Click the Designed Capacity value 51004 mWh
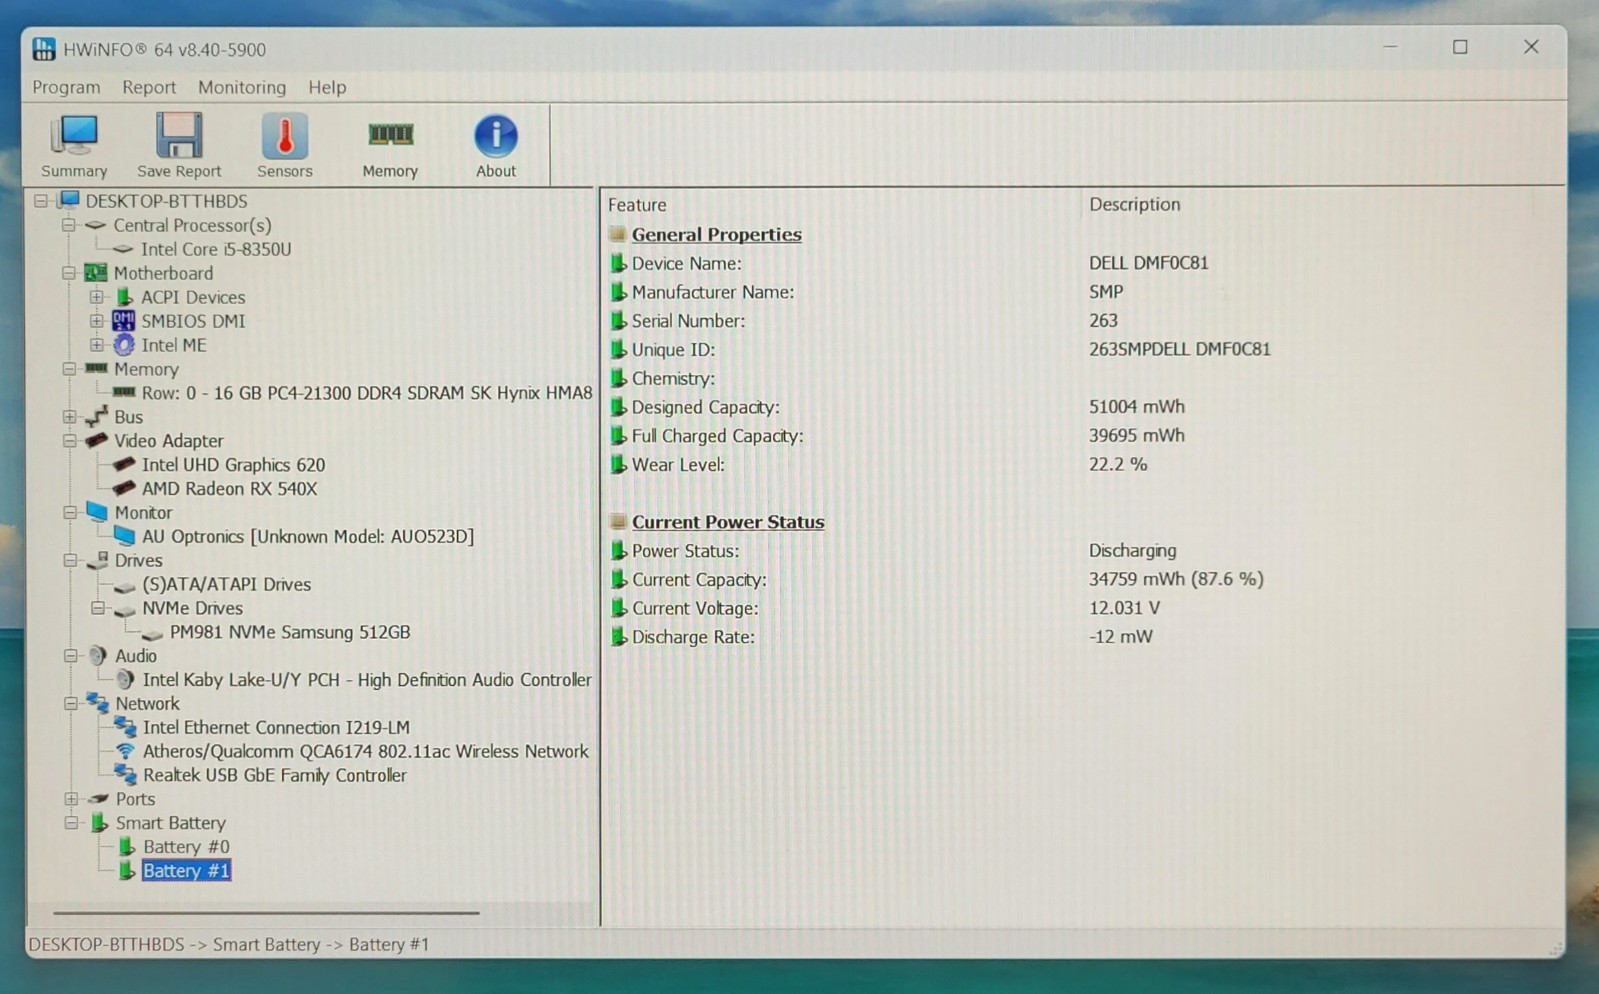 [1136, 407]
